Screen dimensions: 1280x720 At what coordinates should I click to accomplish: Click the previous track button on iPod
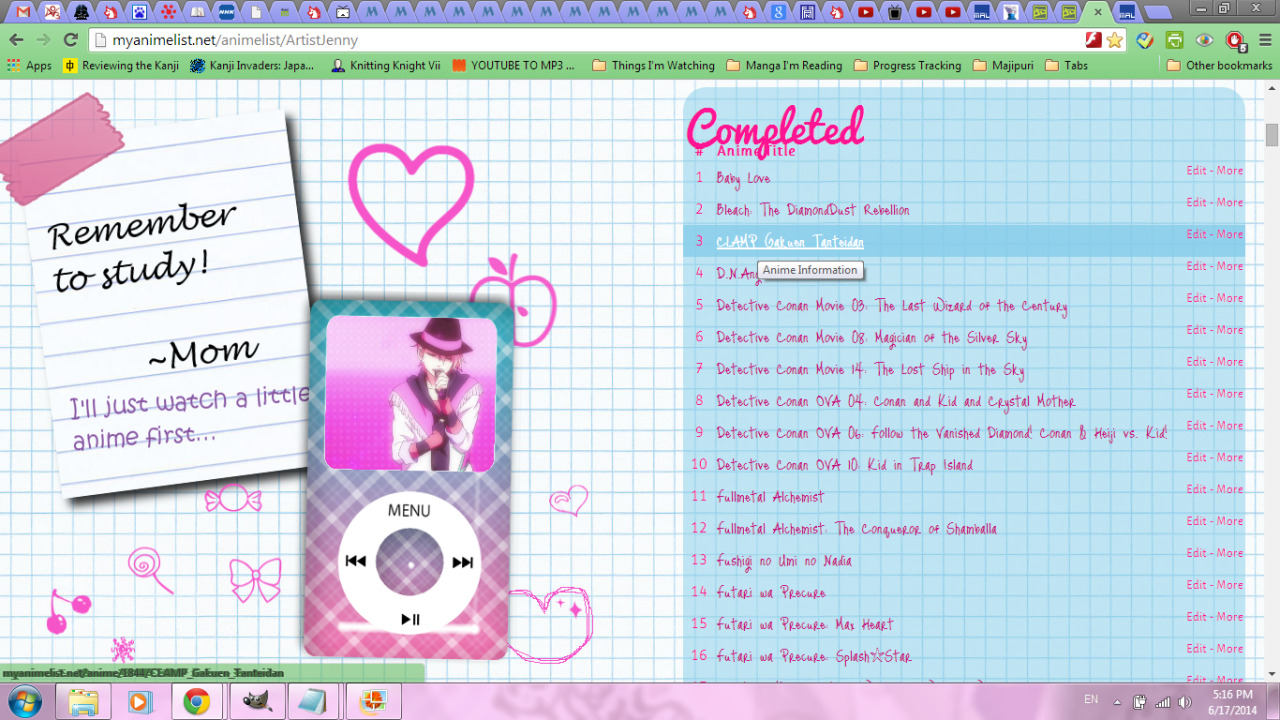[x=355, y=562]
